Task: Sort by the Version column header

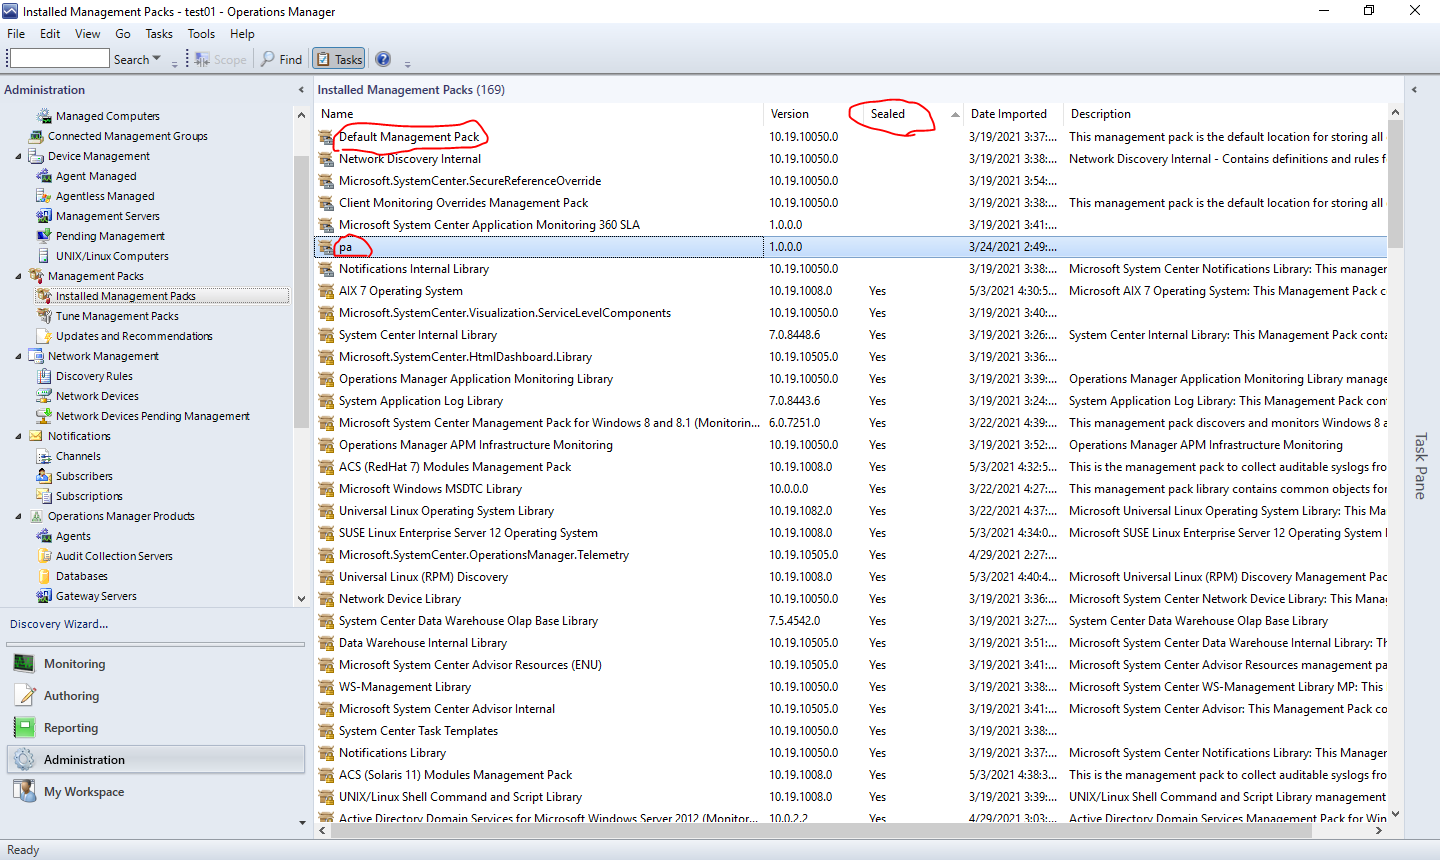Action: (814, 114)
